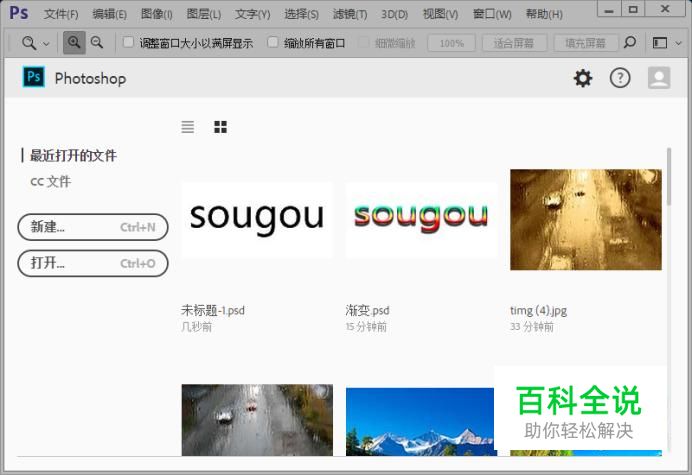Enable 调整窗口大小以满屏显示 checkbox
The height and width of the screenshot is (475, 692).
[x=128, y=42]
